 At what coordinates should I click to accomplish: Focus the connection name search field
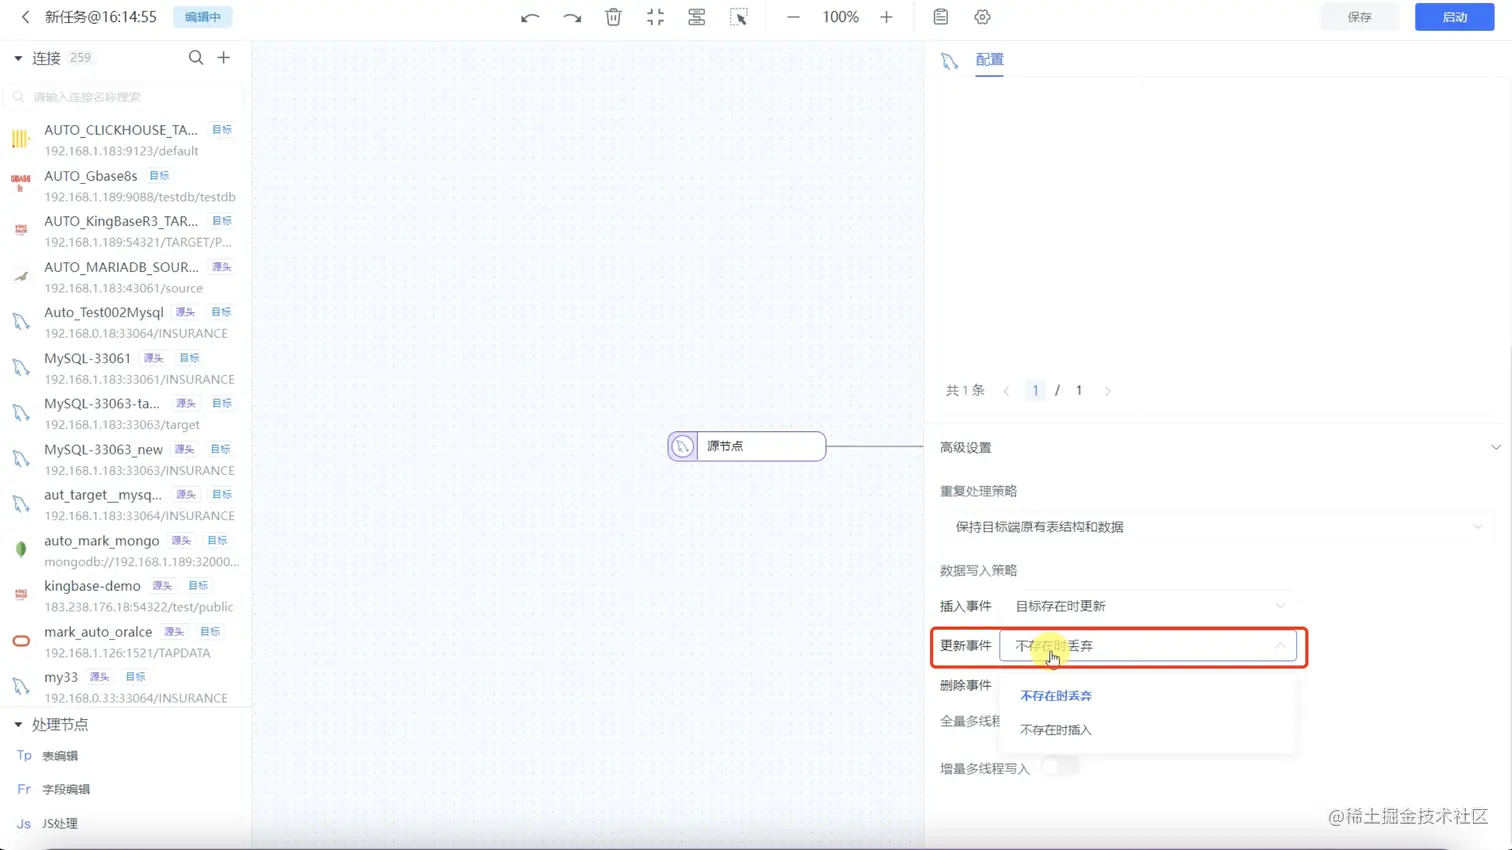pos(125,97)
